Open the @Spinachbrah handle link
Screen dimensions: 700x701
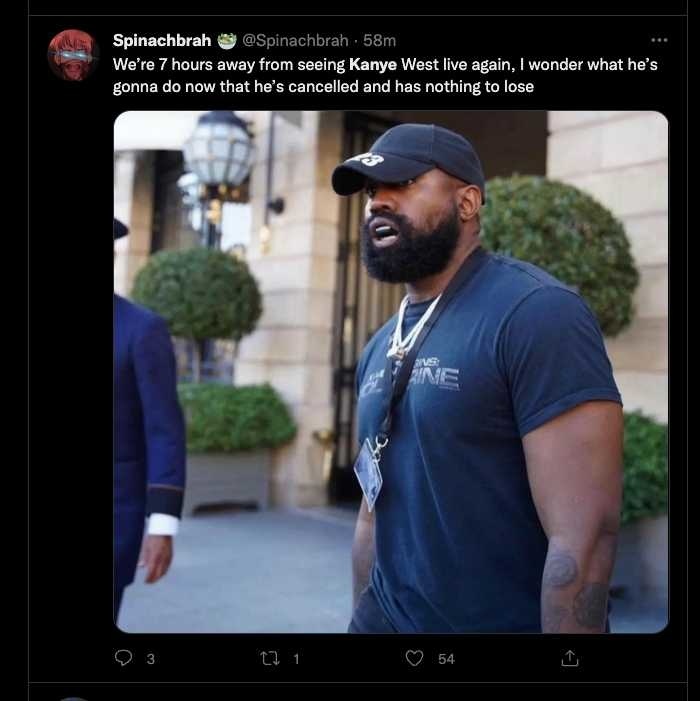tap(295, 41)
